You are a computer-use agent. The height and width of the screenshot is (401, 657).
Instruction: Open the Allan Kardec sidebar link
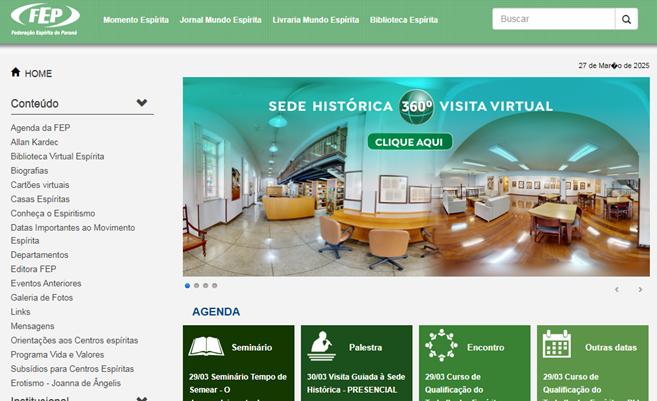point(34,142)
